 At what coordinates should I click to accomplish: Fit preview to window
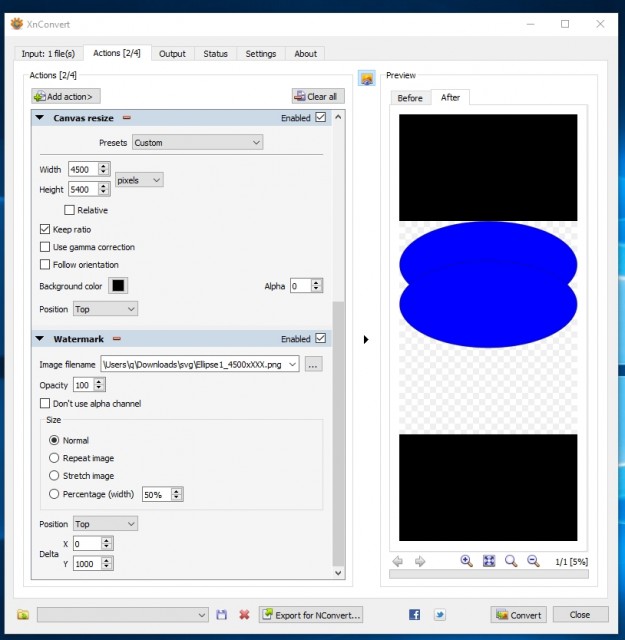click(489, 561)
